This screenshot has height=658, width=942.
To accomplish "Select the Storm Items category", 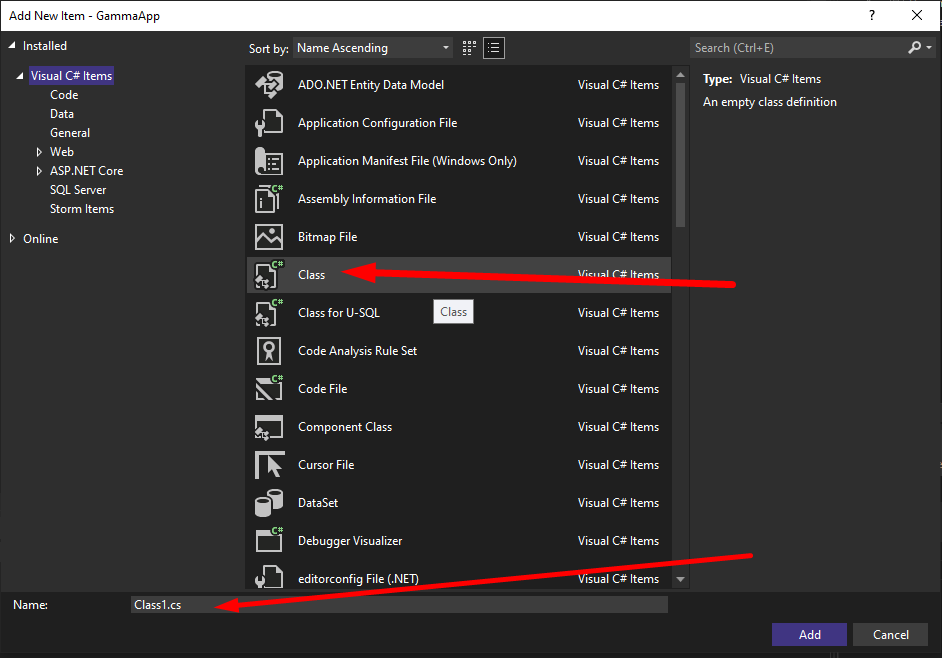I will pyautogui.click(x=82, y=209).
